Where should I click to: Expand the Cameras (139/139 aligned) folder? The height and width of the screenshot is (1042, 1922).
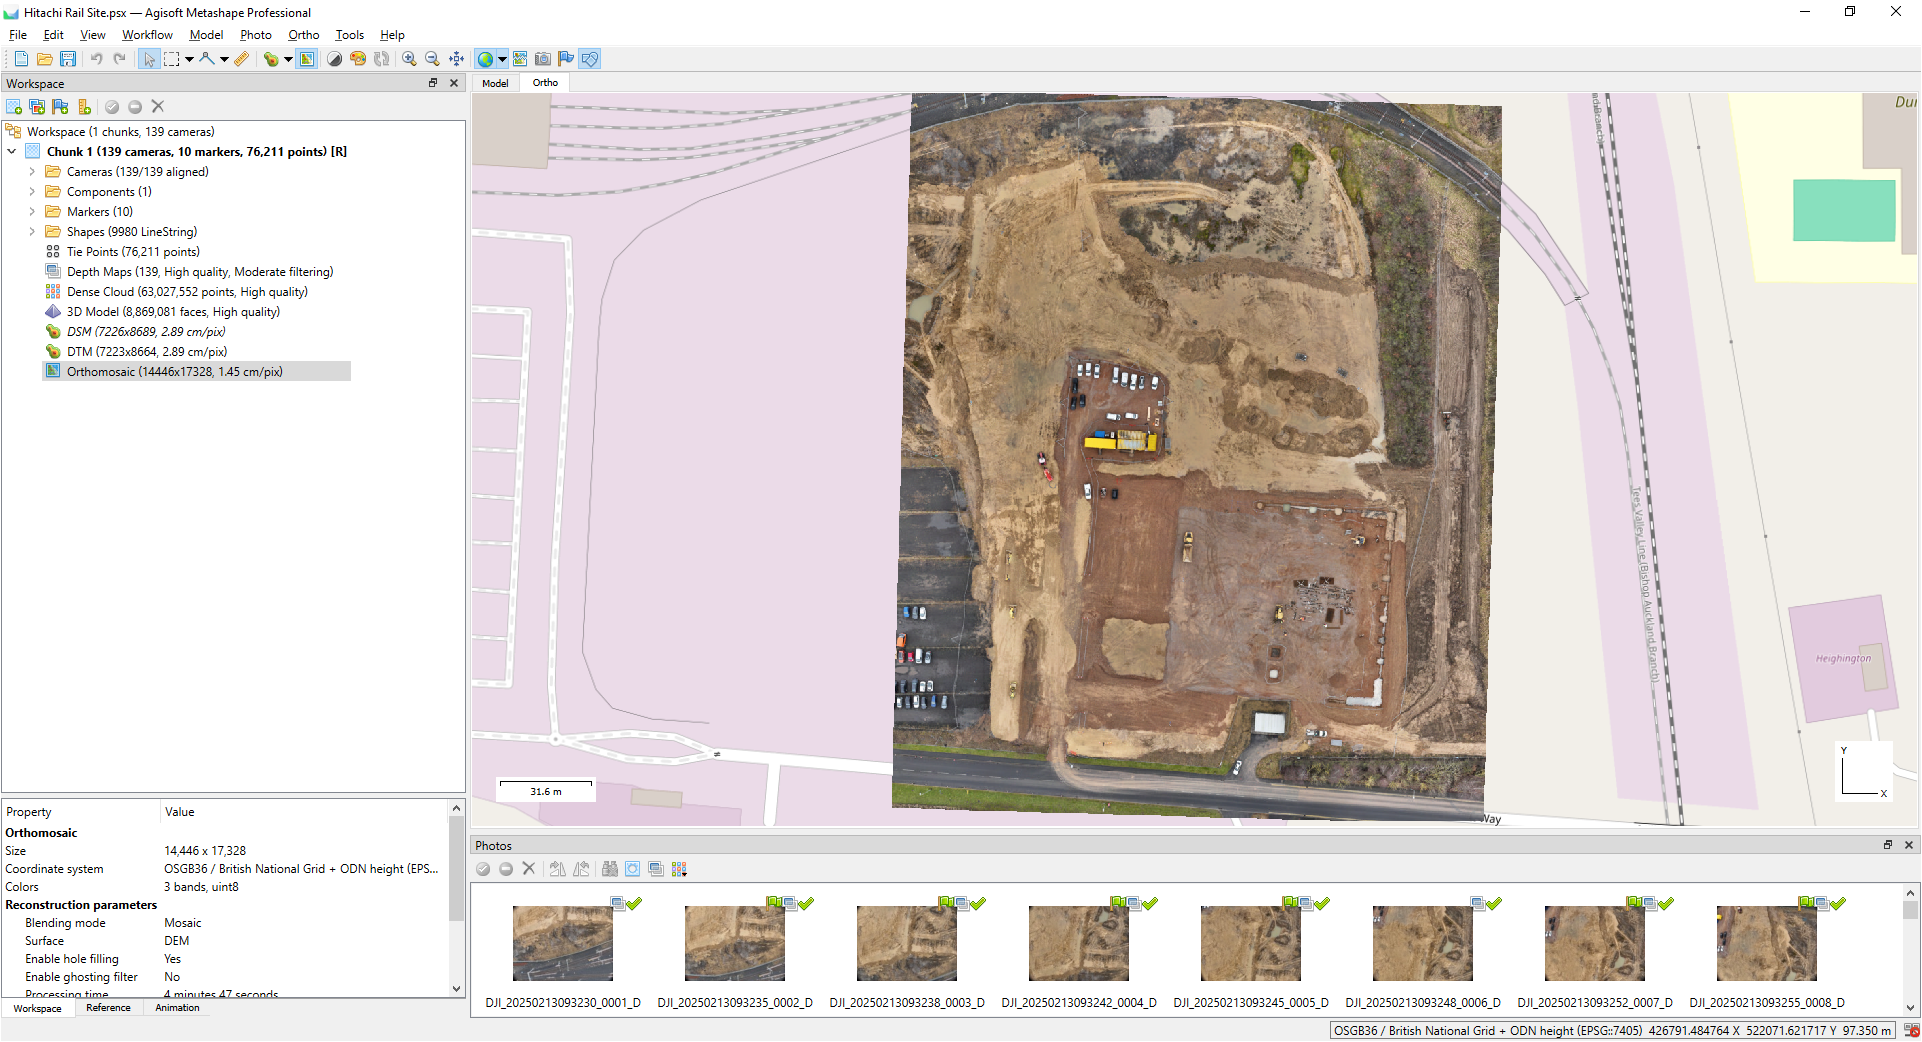[32, 172]
